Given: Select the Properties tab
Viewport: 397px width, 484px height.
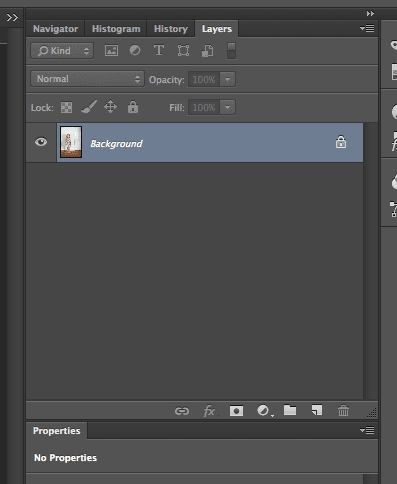Looking at the screenshot, I should pos(57,431).
